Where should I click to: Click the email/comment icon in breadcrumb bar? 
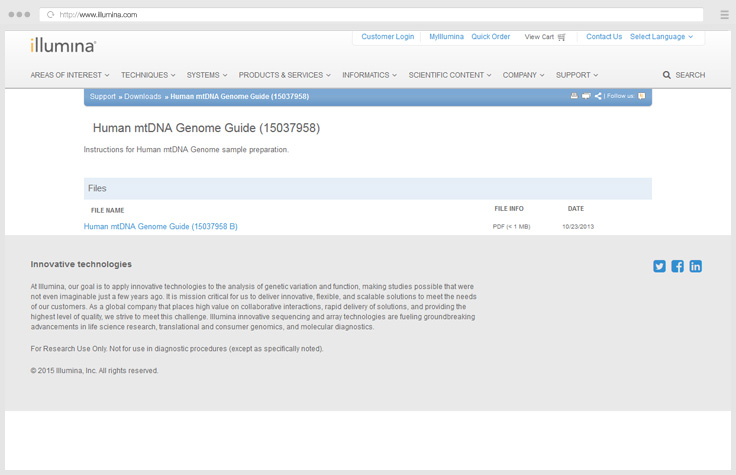click(x=586, y=96)
